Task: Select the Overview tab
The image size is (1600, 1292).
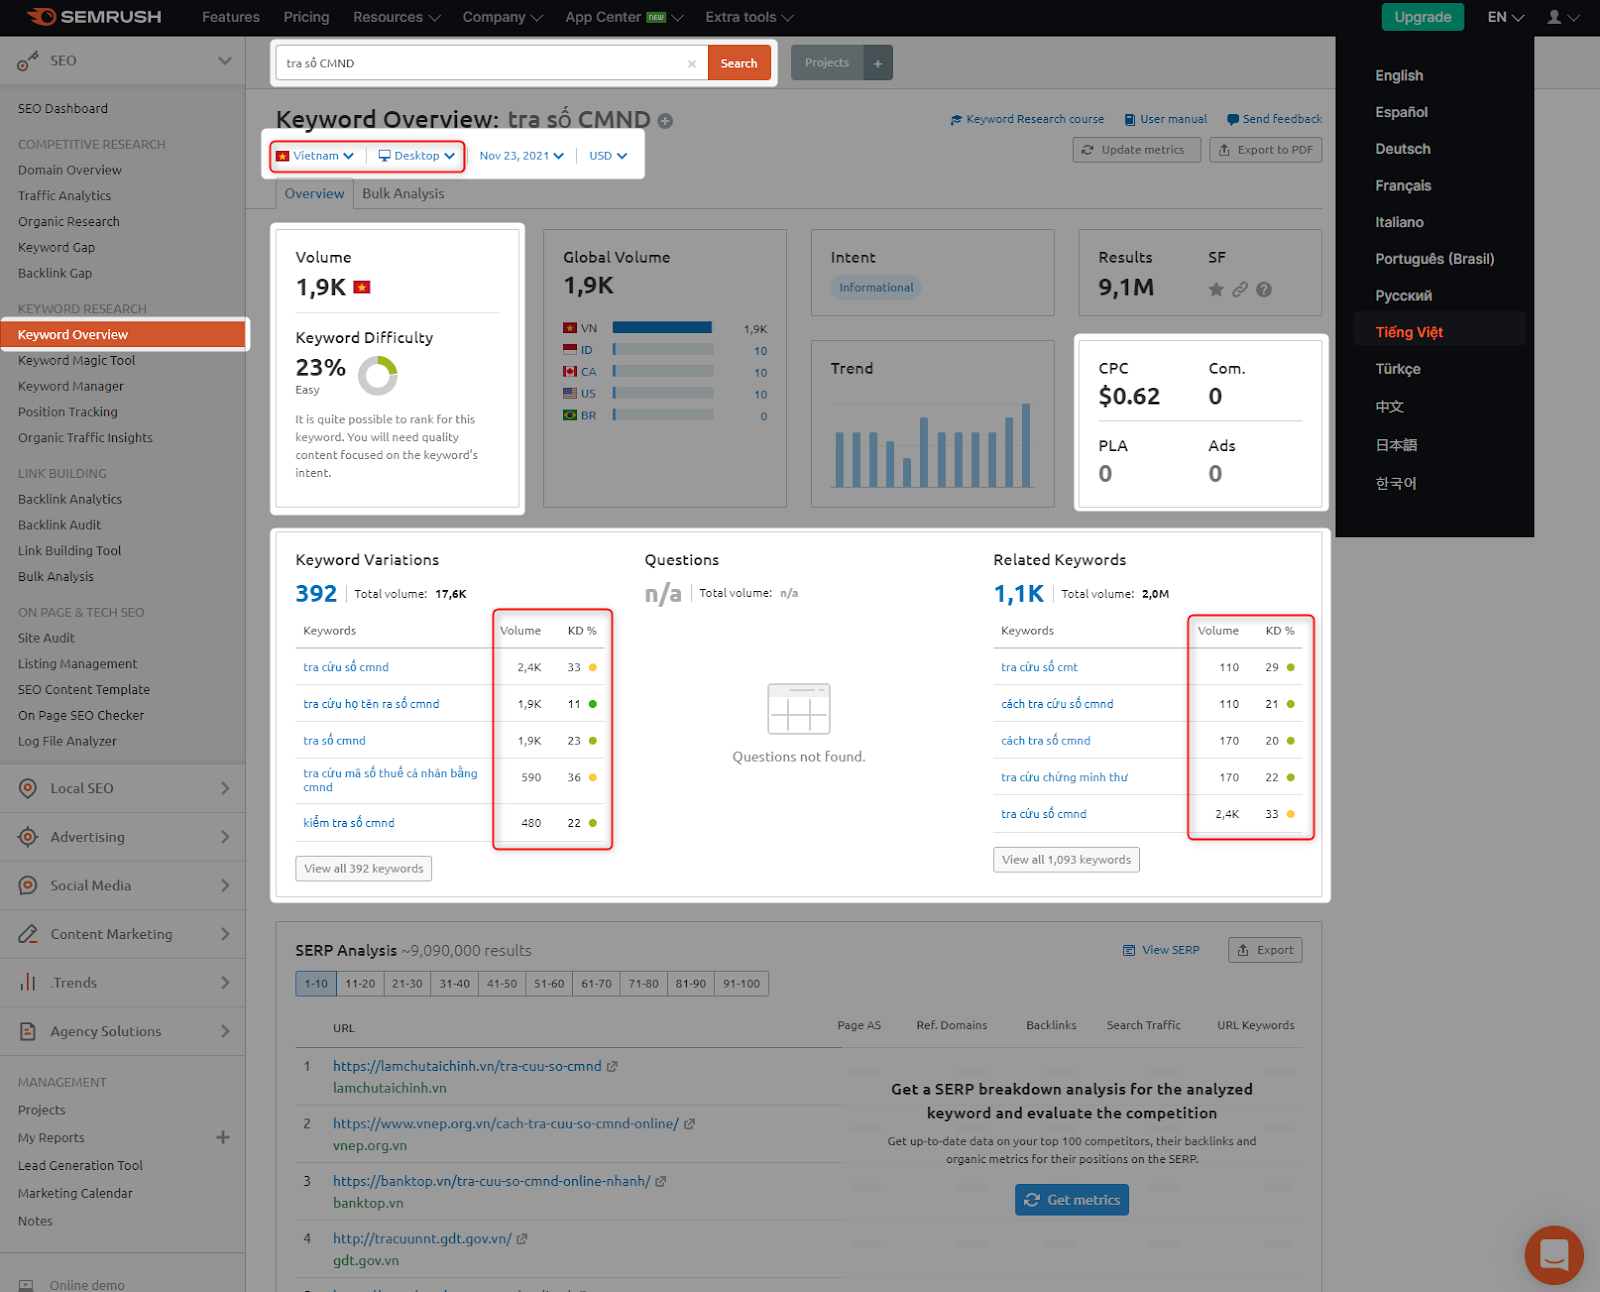Action: [x=314, y=194]
